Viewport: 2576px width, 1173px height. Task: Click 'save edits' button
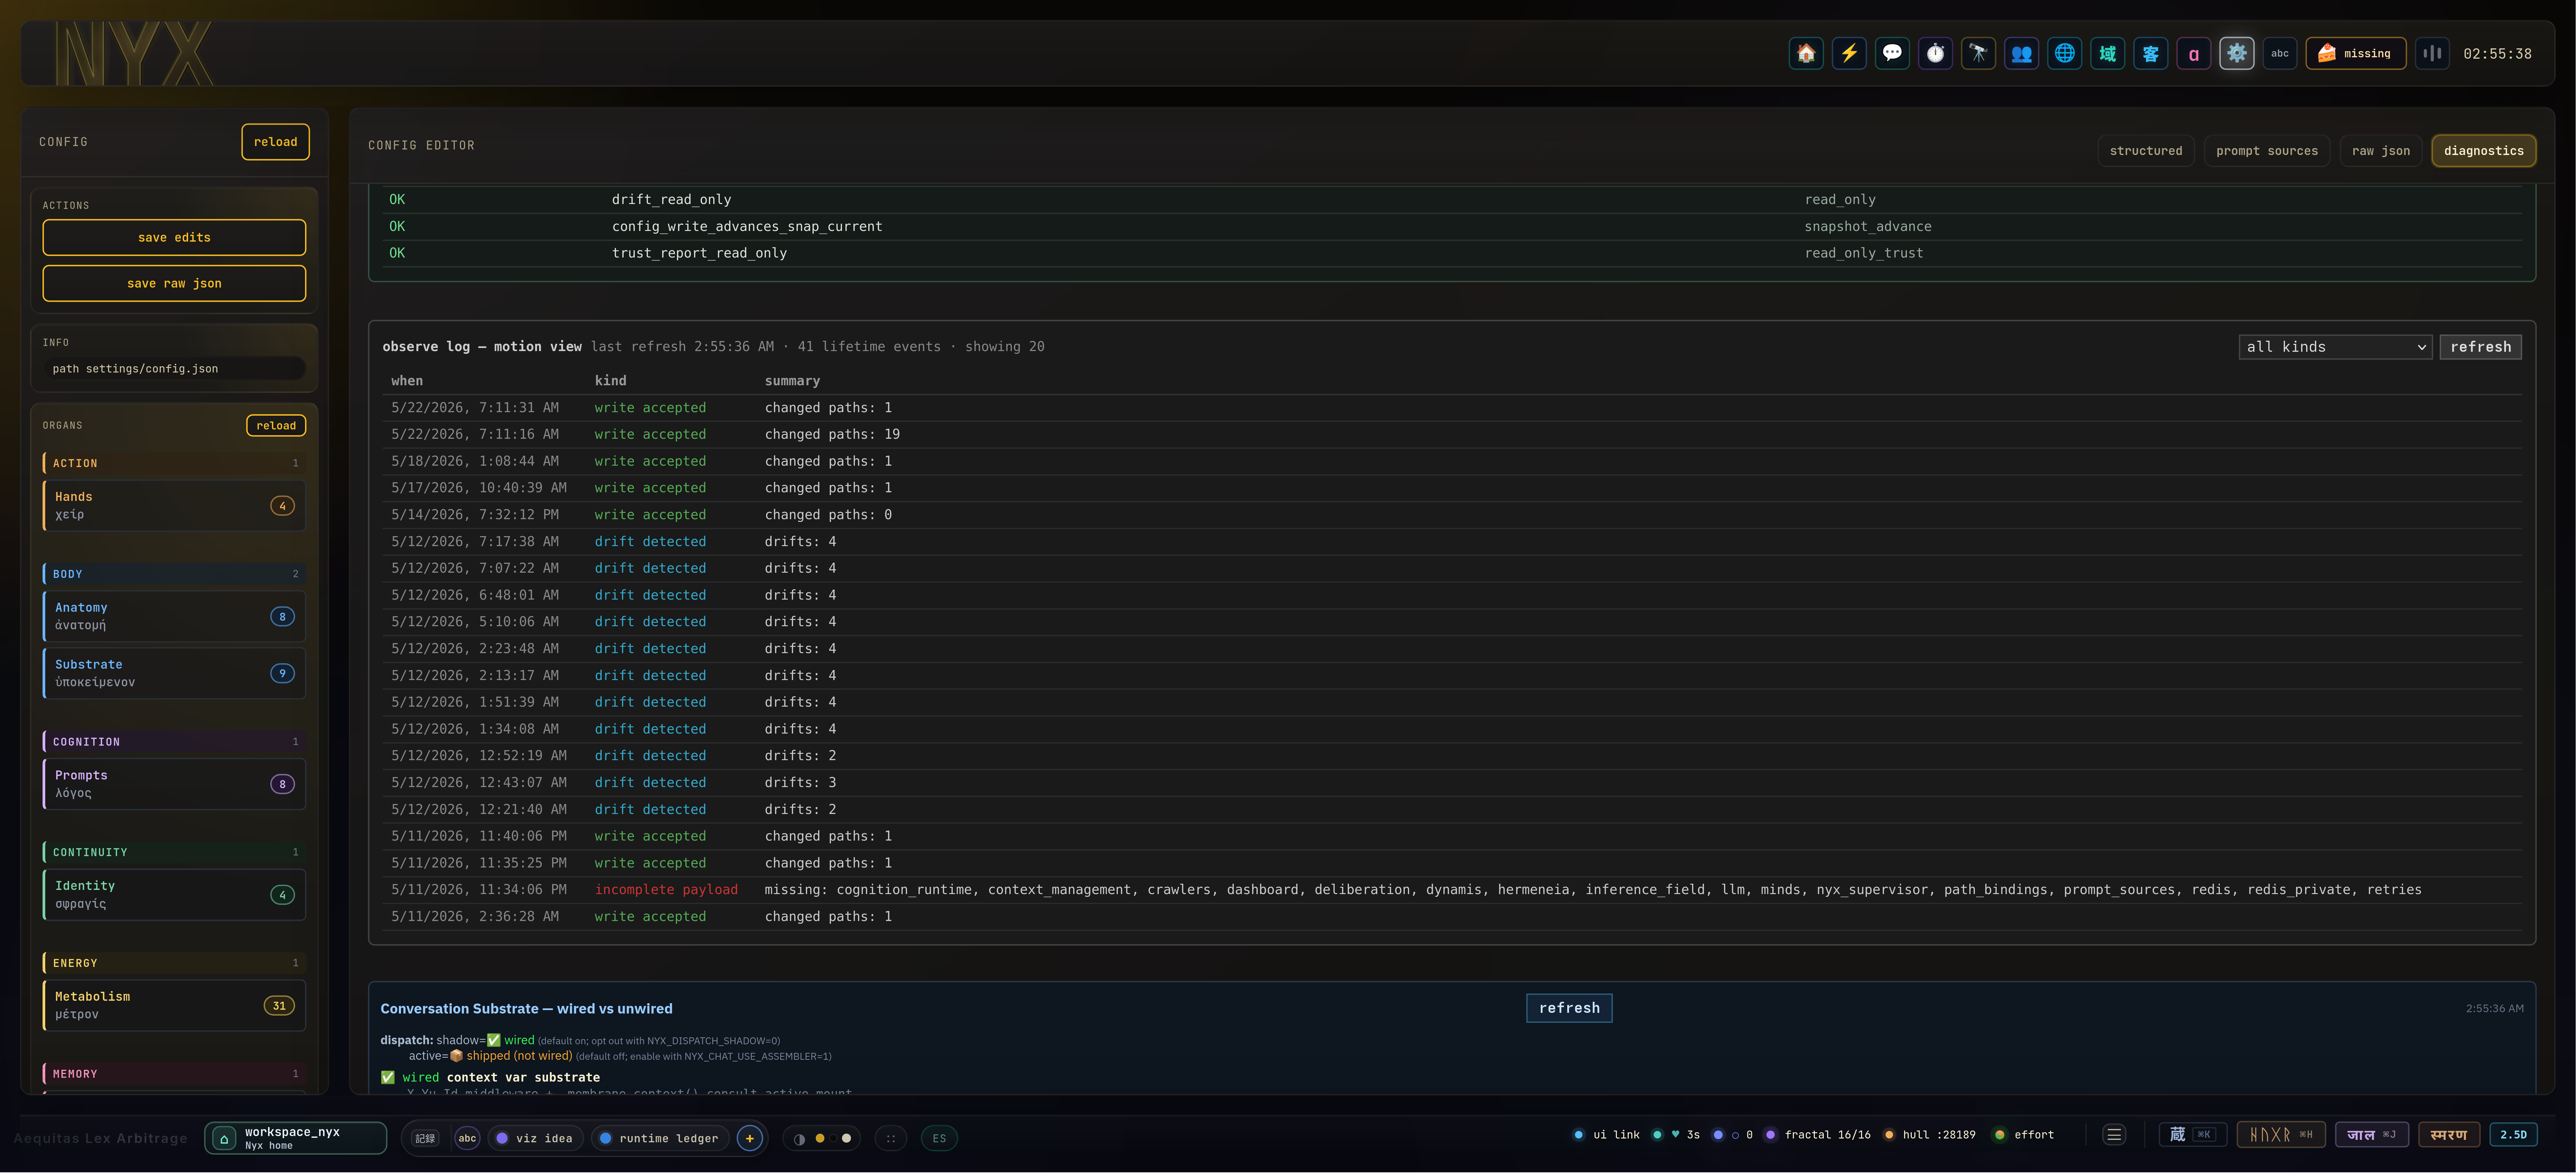point(174,237)
